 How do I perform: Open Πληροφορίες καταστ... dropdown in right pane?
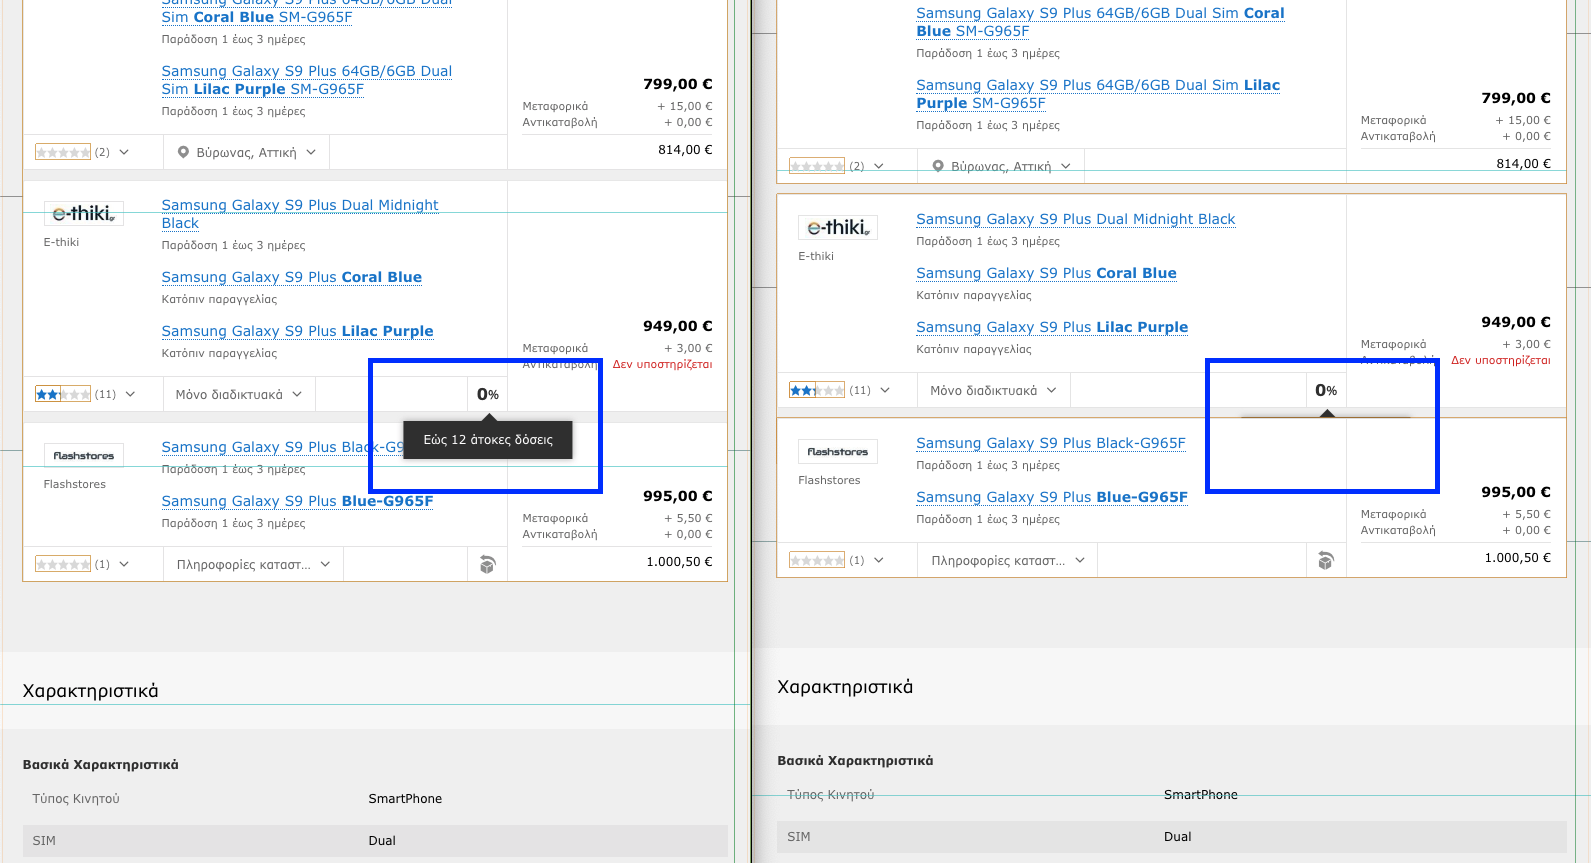pyautogui.click(x=1008, y=560)
